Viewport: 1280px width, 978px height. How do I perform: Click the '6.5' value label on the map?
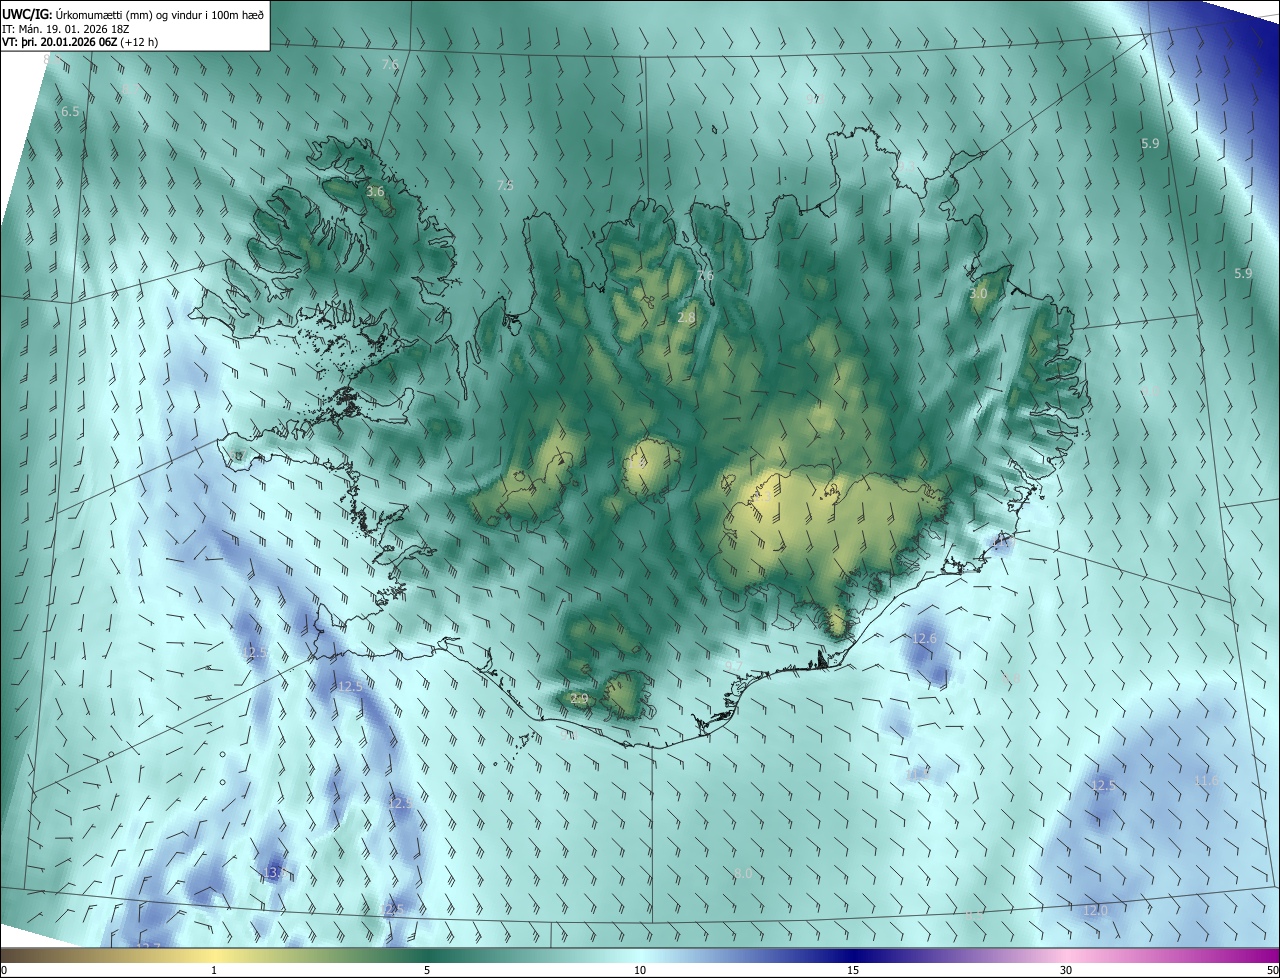coord(70,112)
